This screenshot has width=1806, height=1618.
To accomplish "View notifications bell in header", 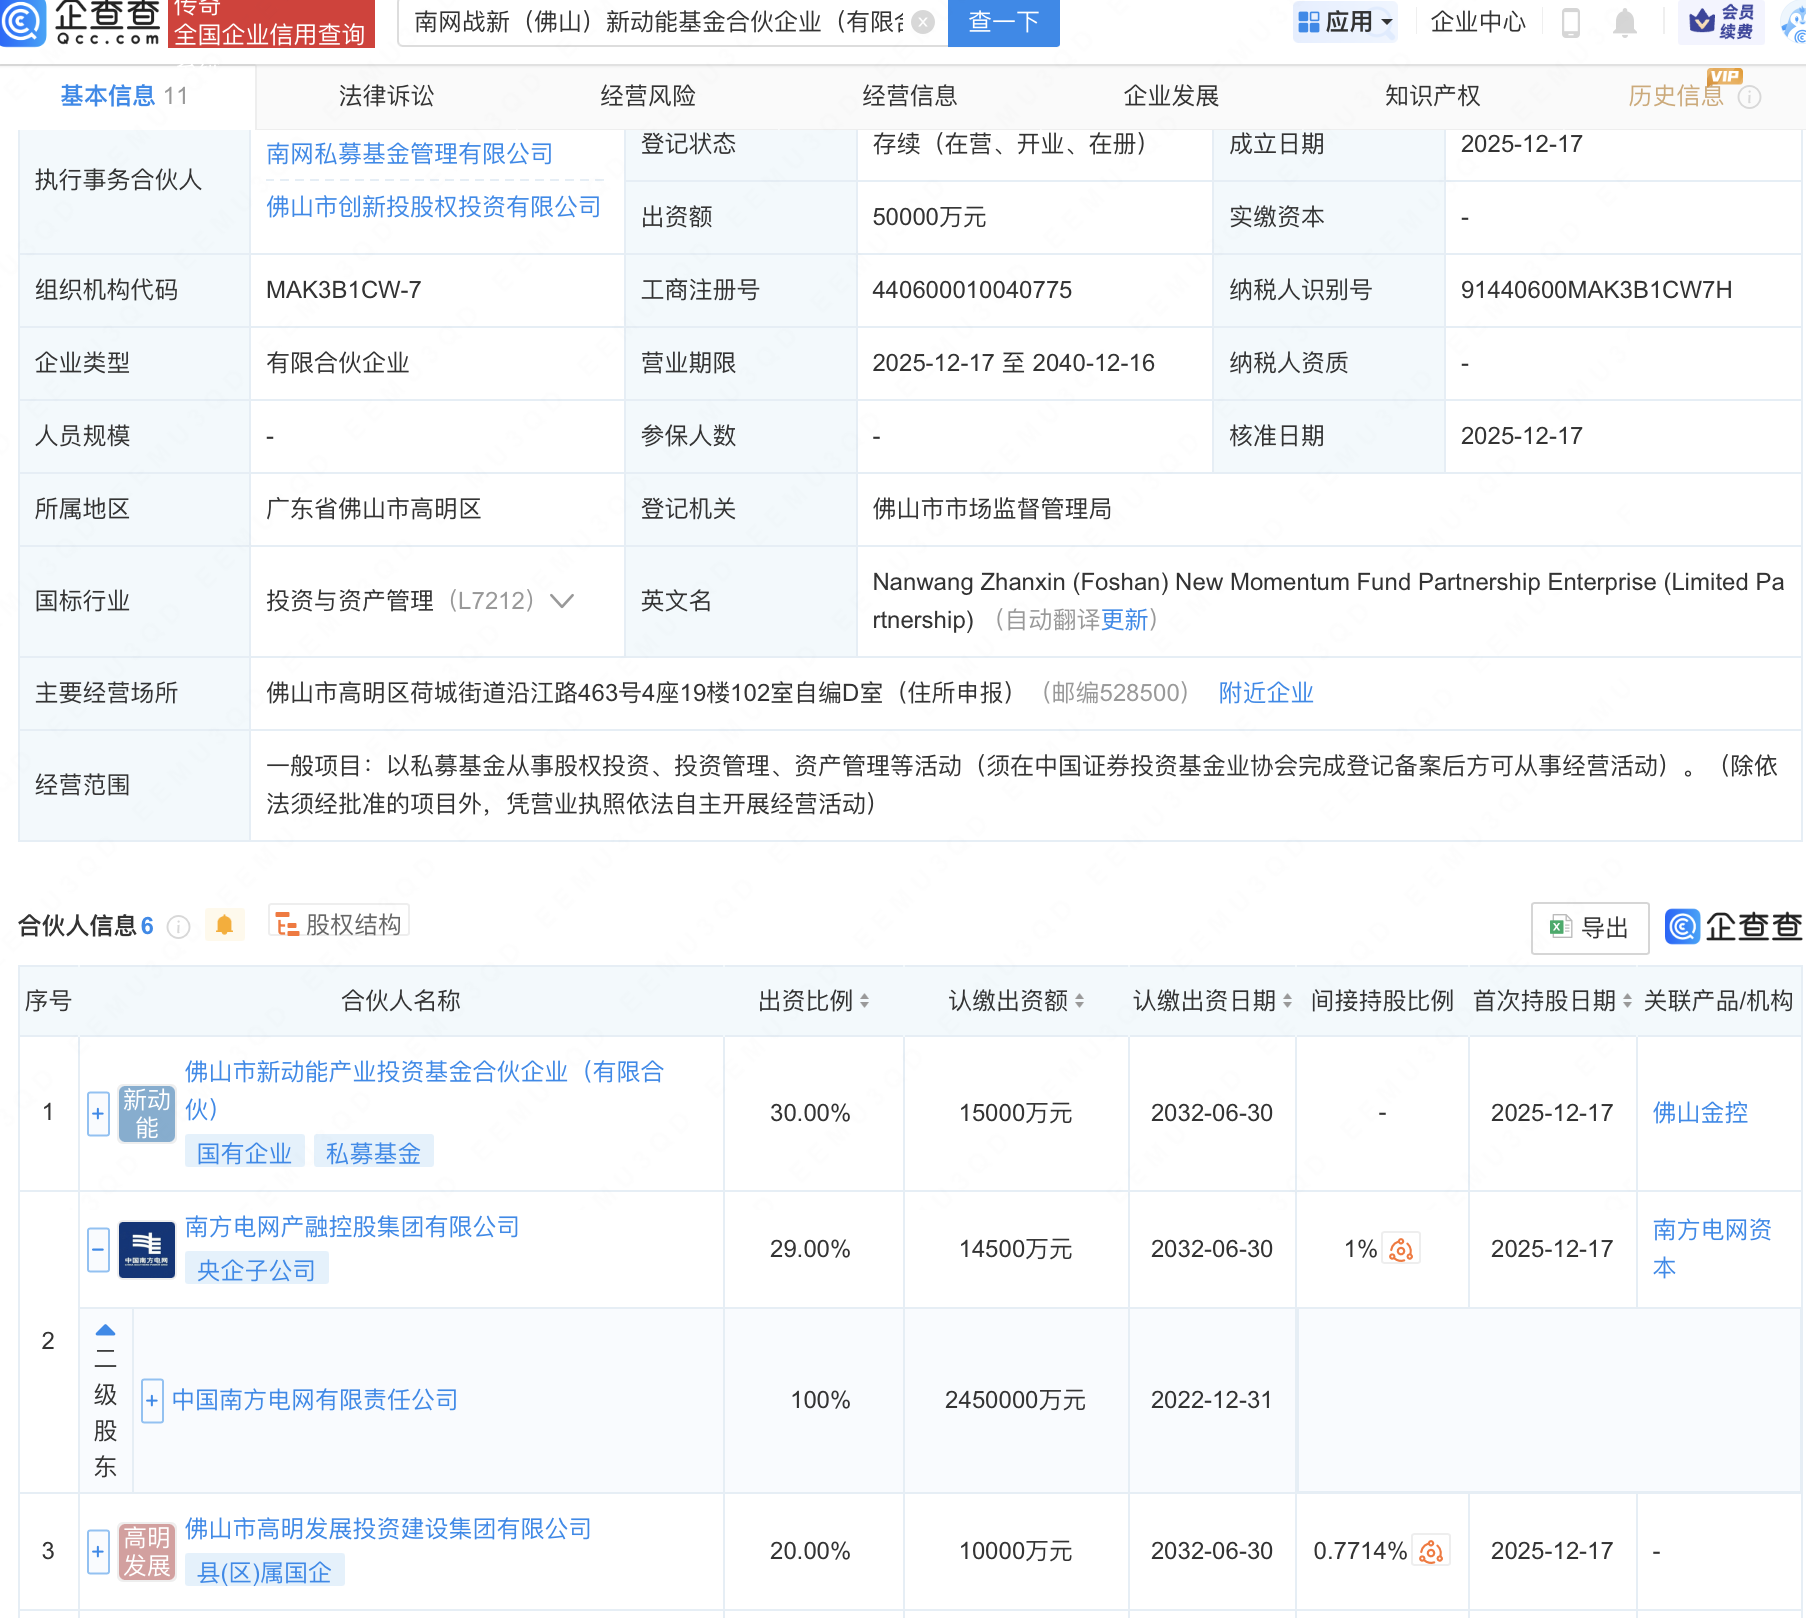I will pos(1625,22).
